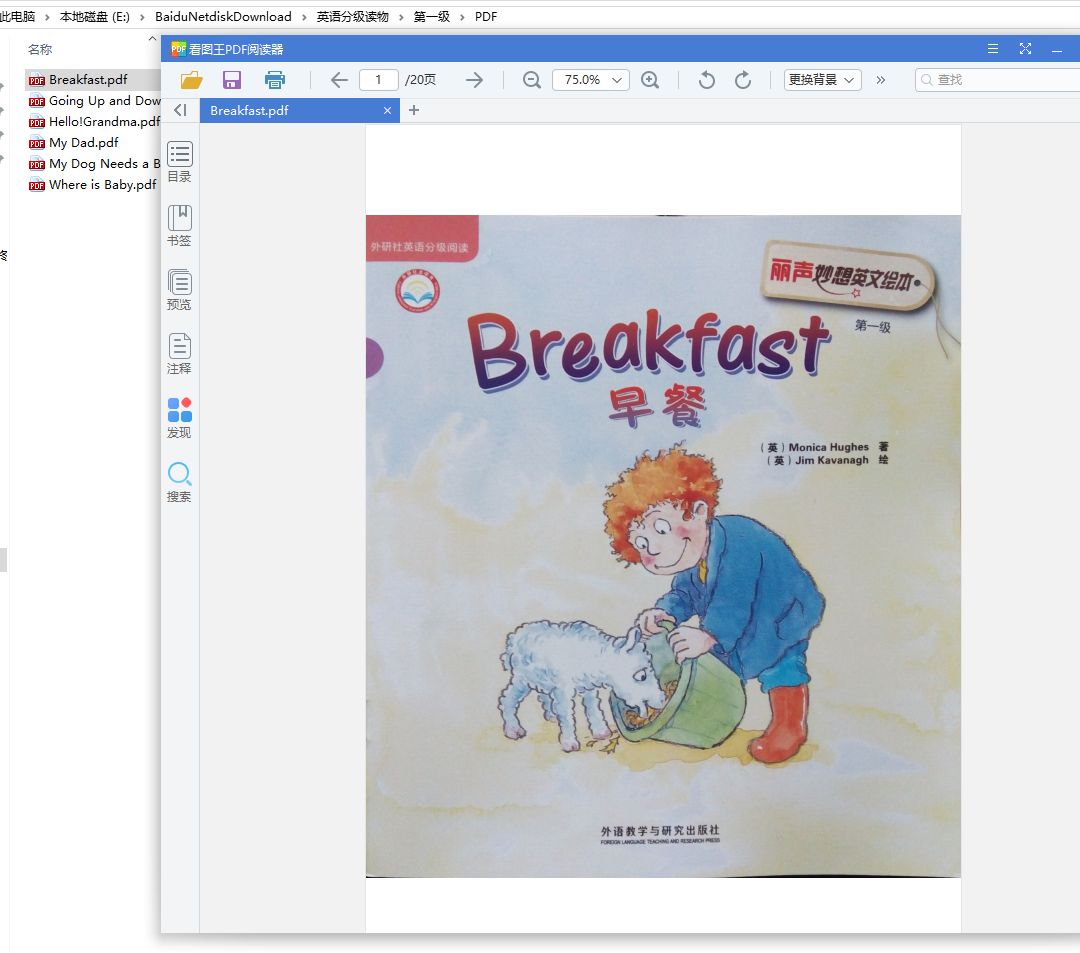This screenshot has width=1080, height=953.
Task: Open a file with the folder icon
Action: coord(191,80)
